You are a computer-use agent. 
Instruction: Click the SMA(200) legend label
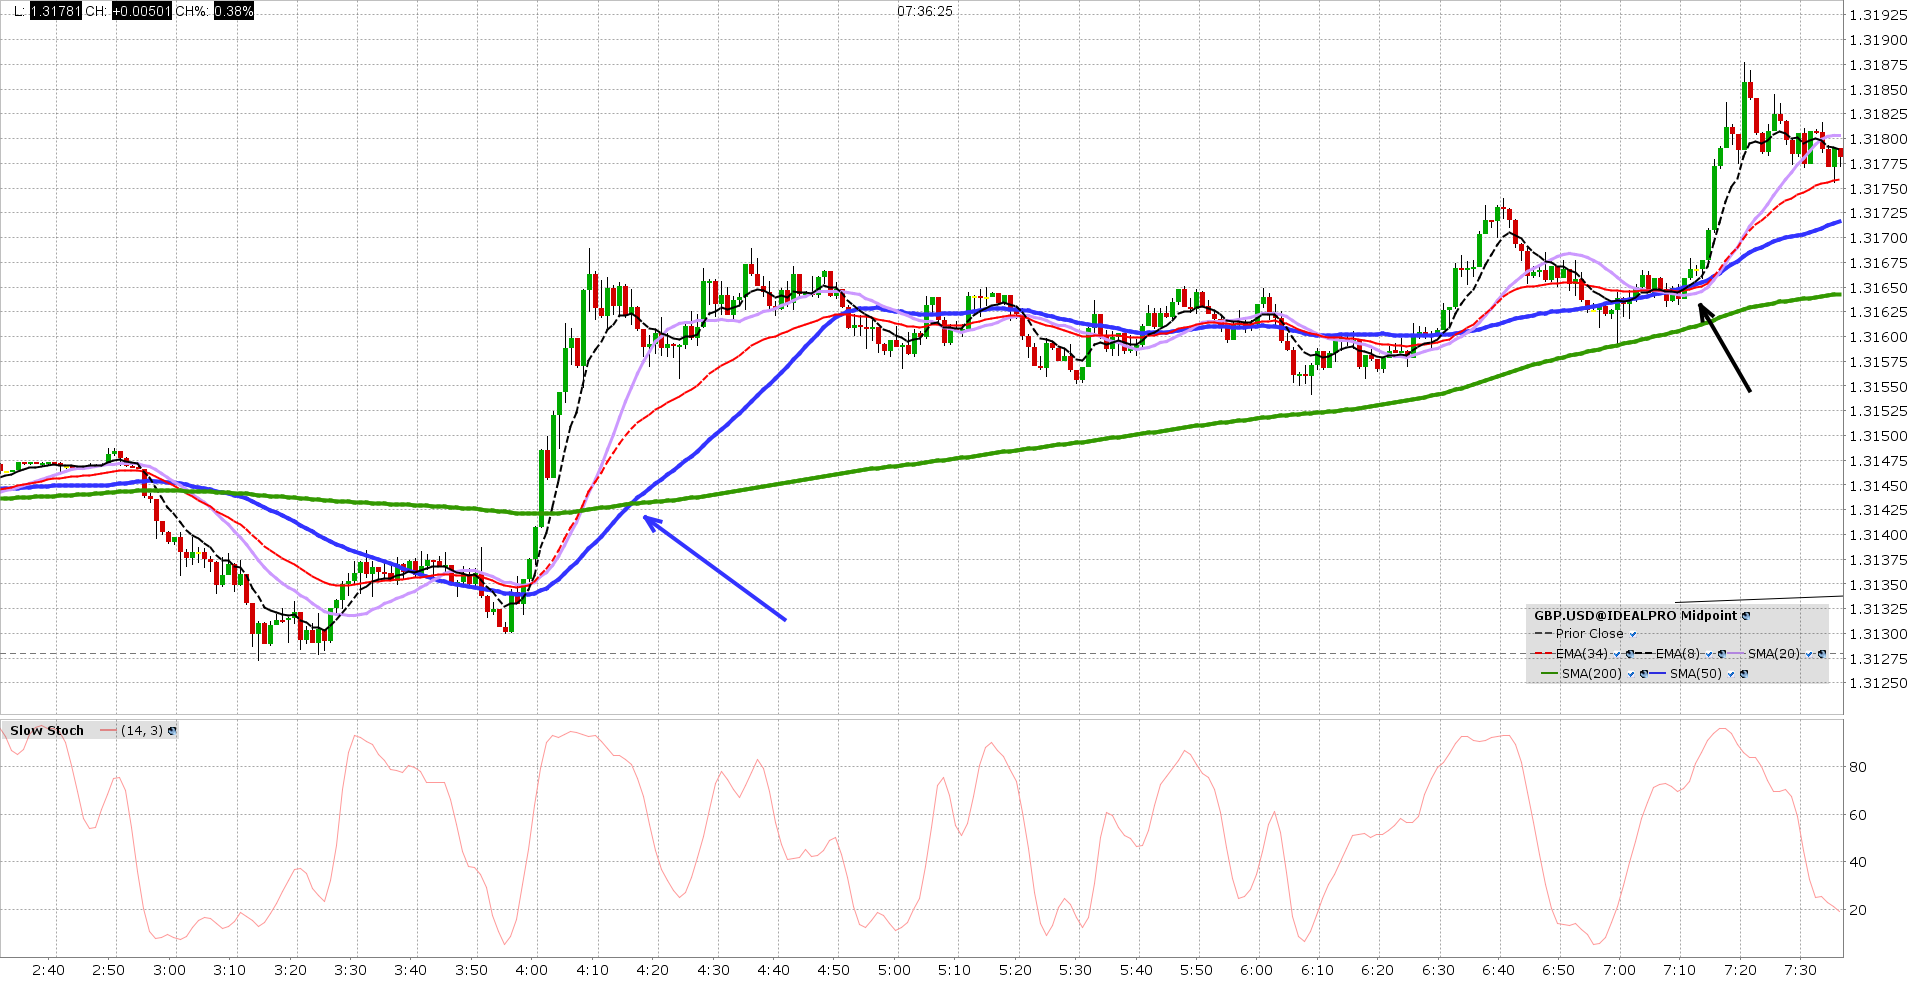click(1592, 674)
